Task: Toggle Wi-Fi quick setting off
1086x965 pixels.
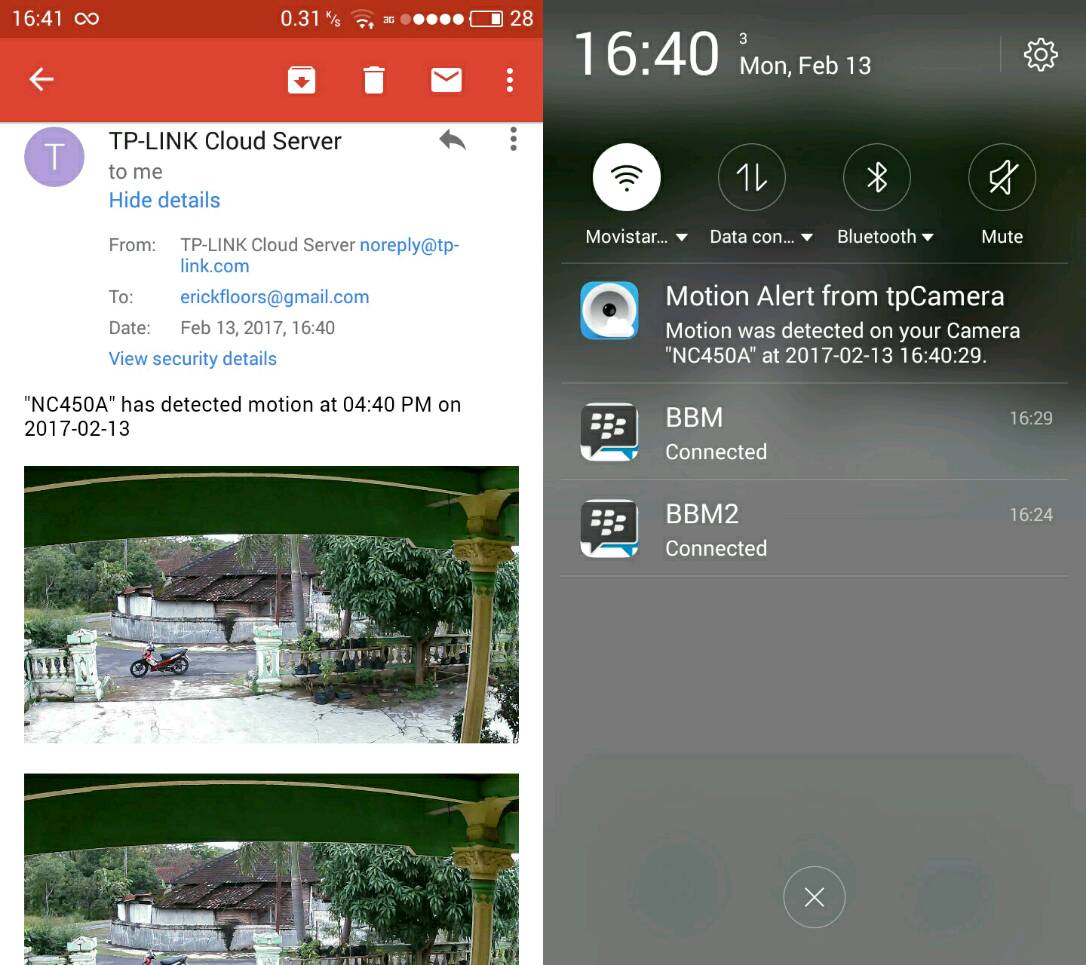Action: [x=626, y=177]
